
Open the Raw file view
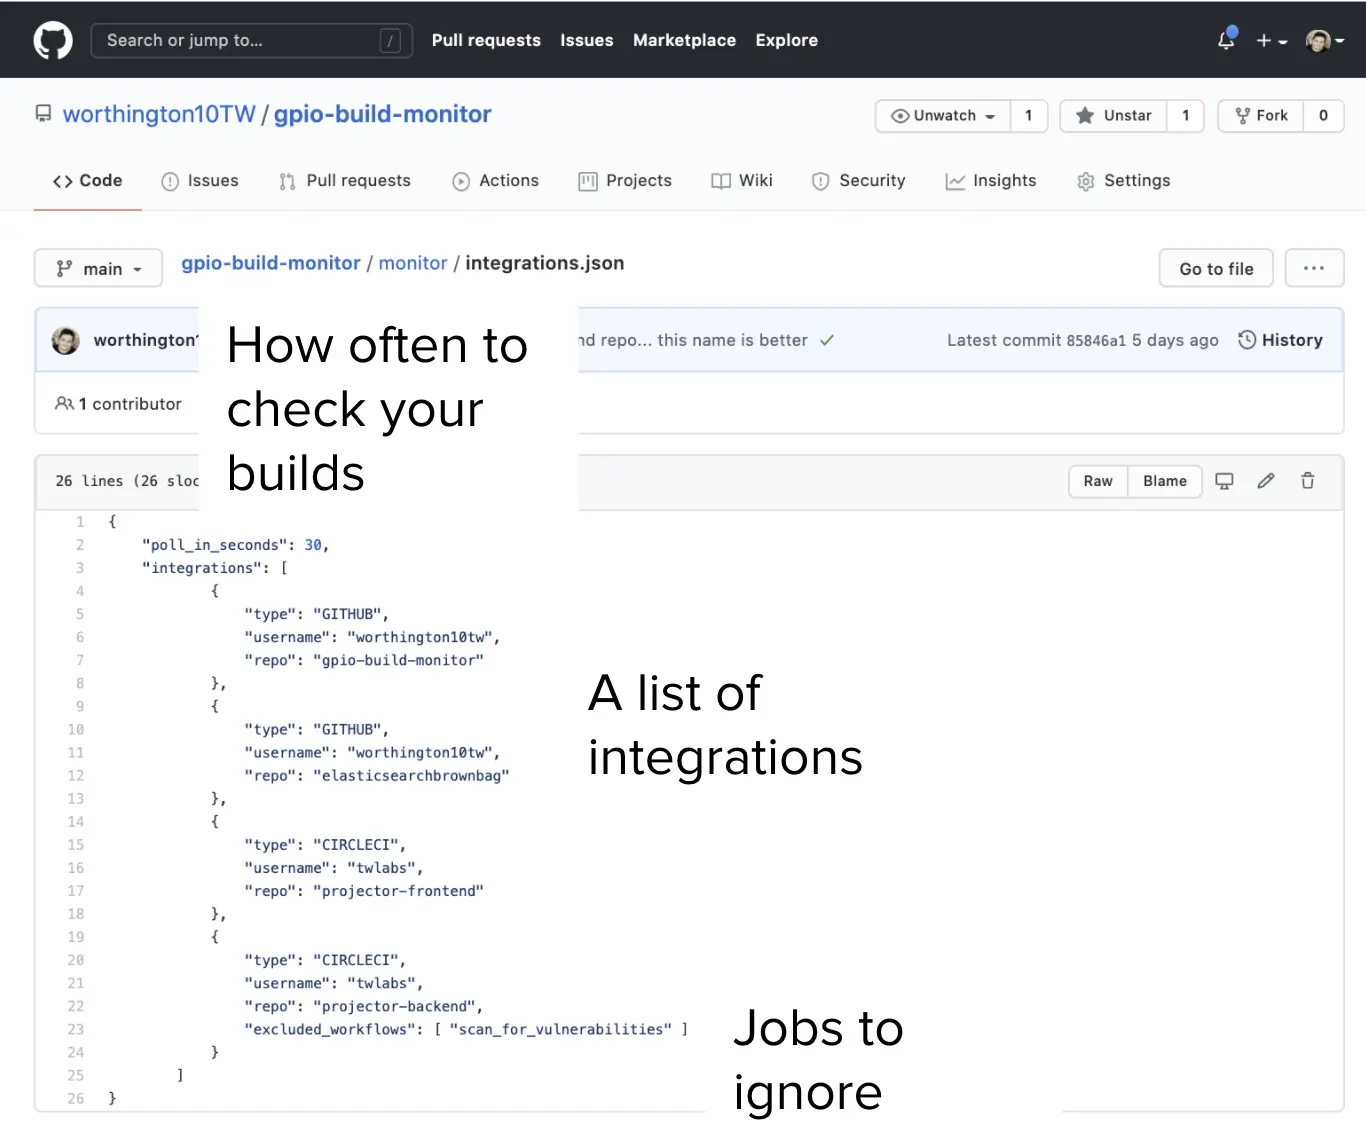click(1098, 481)
